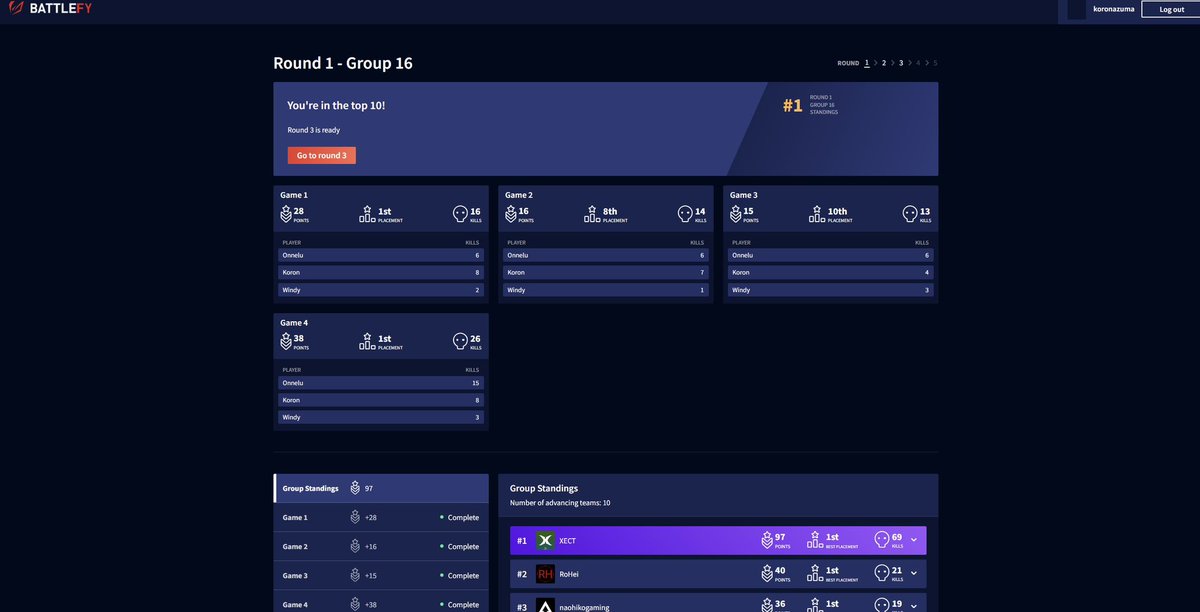Click the RoHei row kills skull icon

882,574
